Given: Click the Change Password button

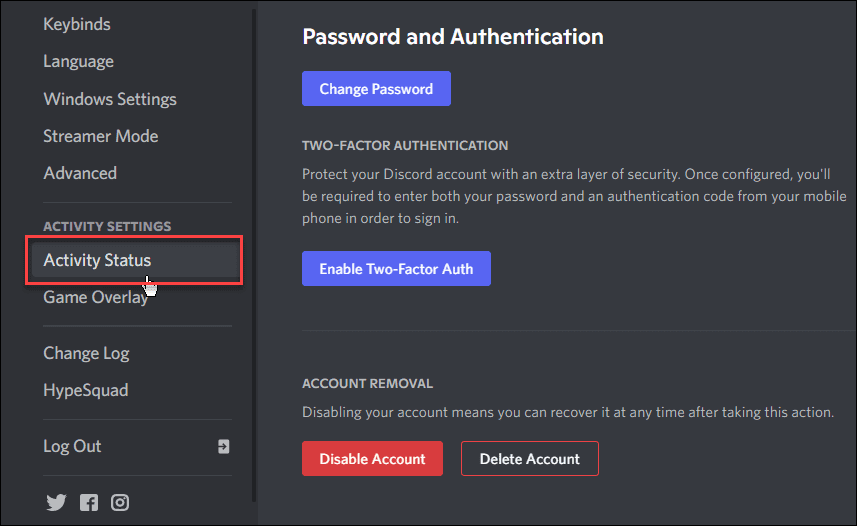Looking at the screenshot, I should click(376, 89).
